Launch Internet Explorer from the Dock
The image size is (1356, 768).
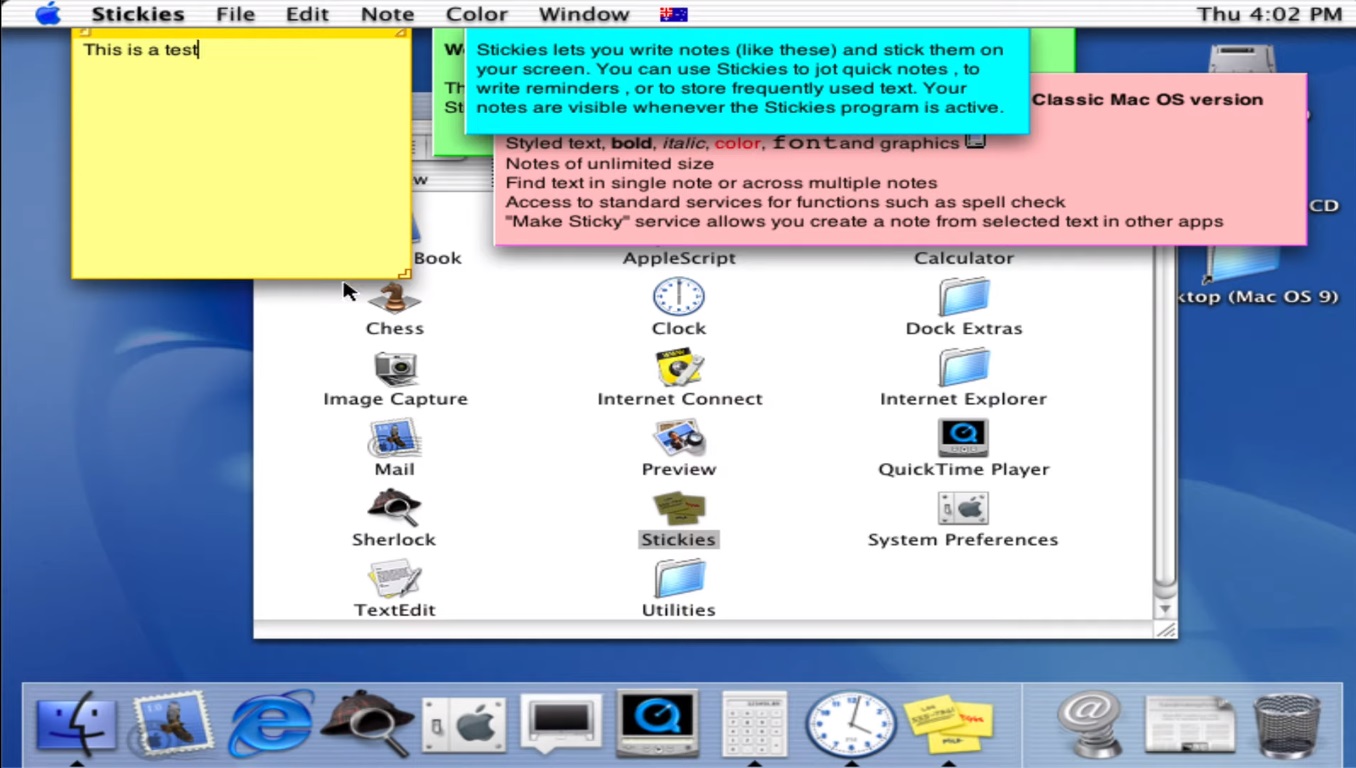270,722
